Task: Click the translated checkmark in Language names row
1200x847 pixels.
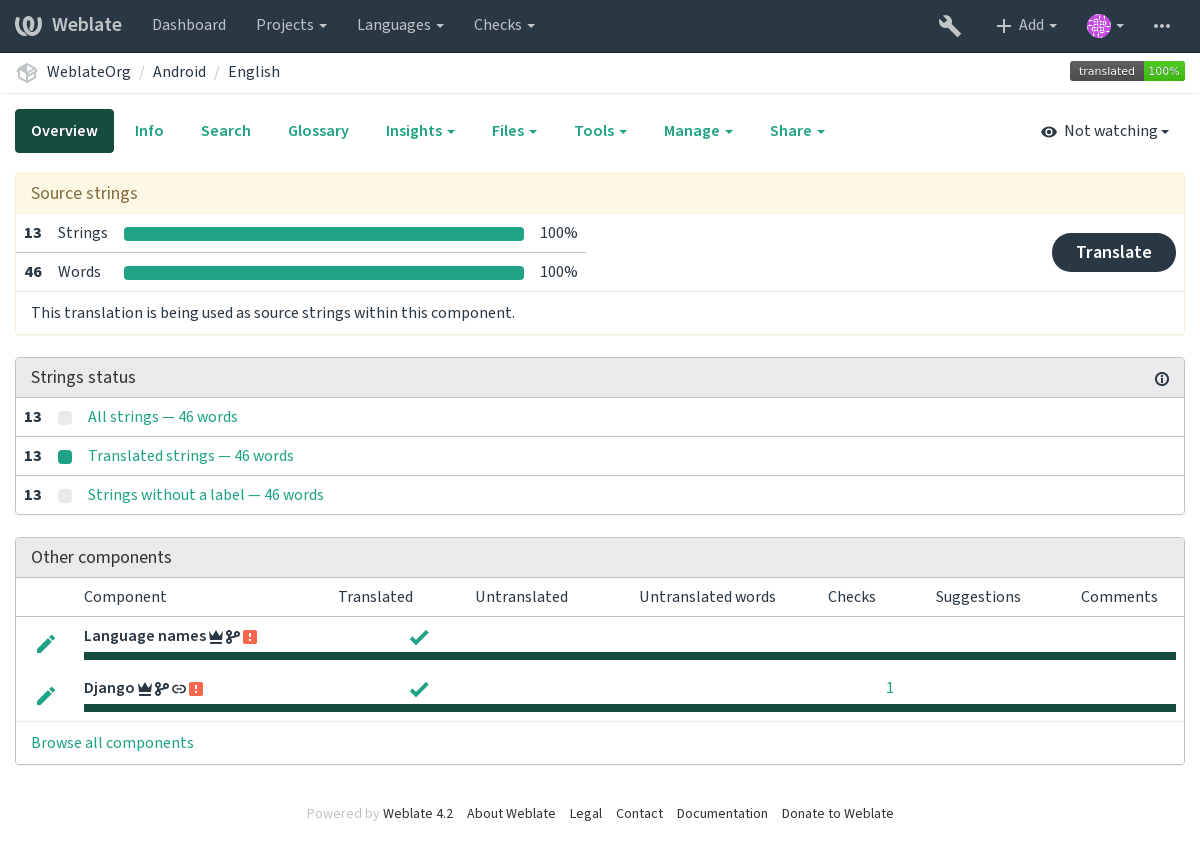Action: pos(419,637)
